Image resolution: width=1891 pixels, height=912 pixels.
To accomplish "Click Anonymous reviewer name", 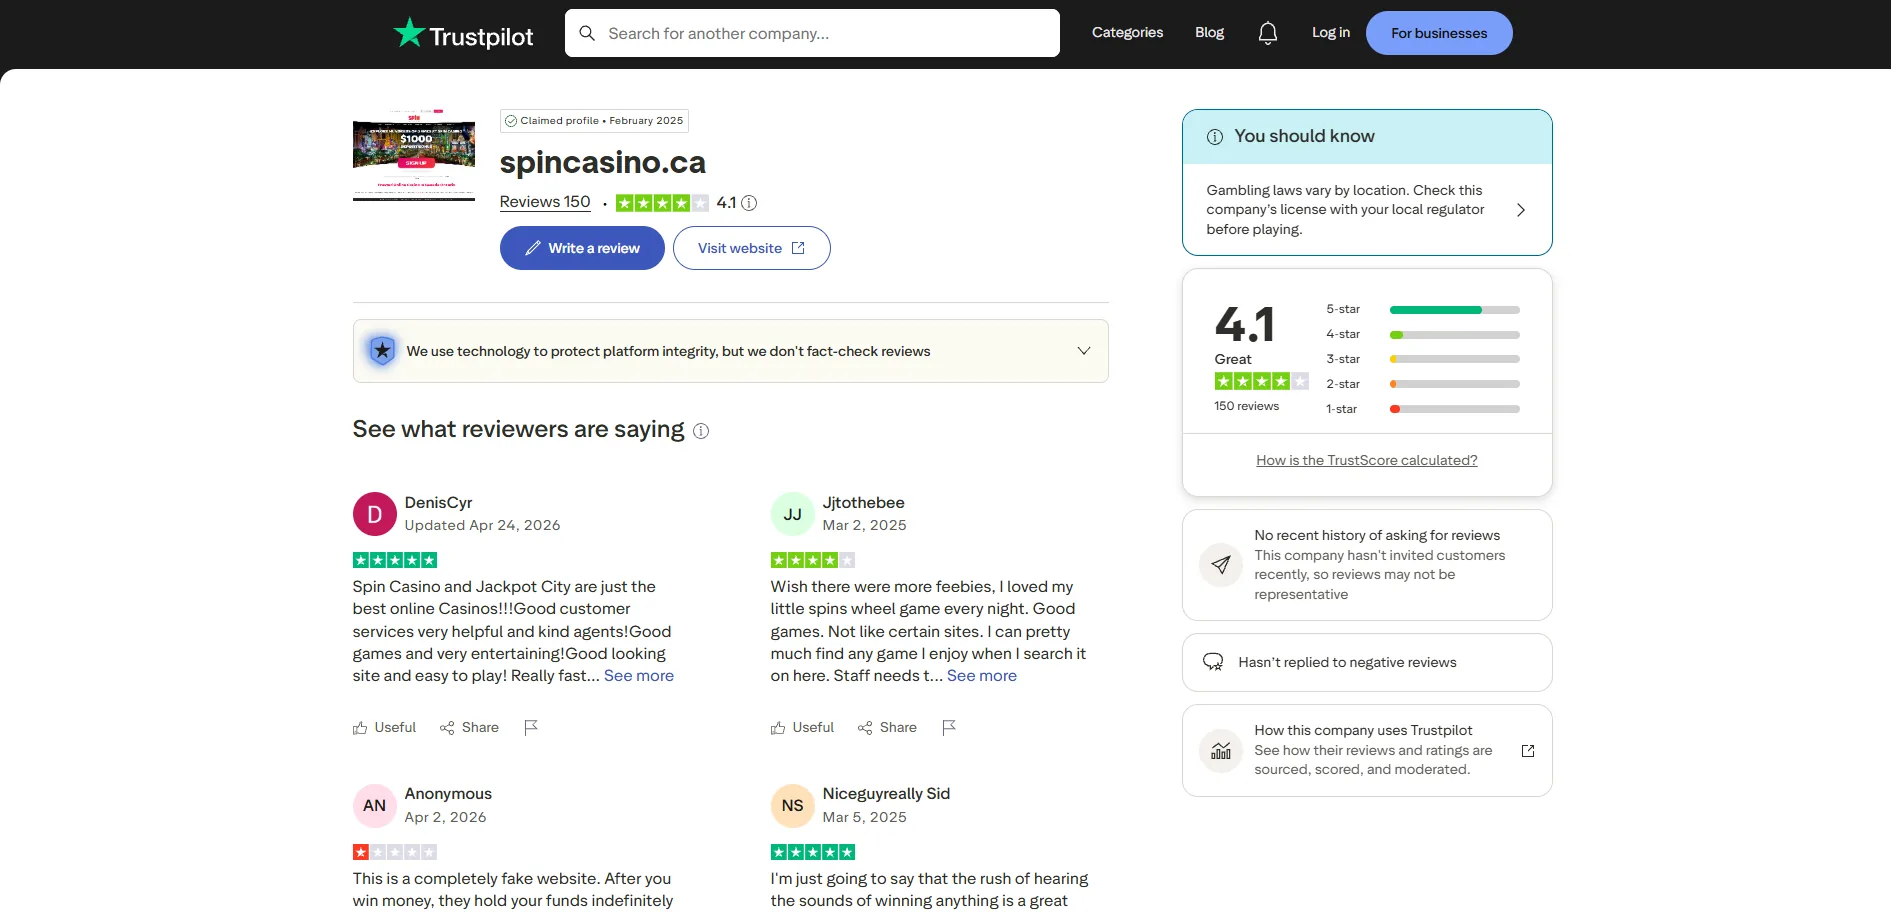I will coord(448,794).
